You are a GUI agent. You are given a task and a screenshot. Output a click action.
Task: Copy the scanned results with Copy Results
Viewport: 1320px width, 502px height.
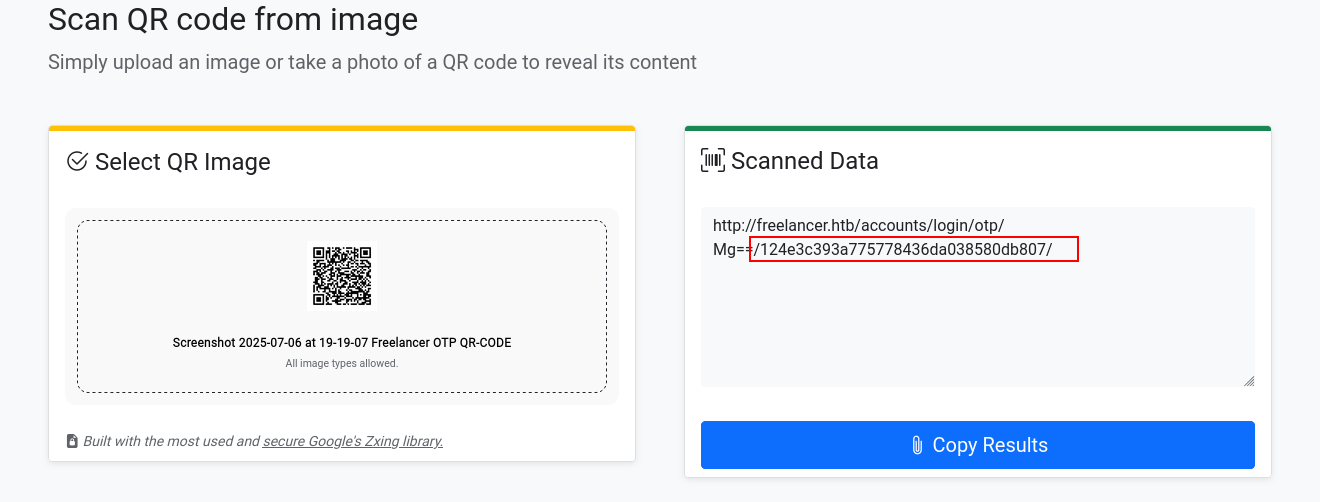click(978, 445)
